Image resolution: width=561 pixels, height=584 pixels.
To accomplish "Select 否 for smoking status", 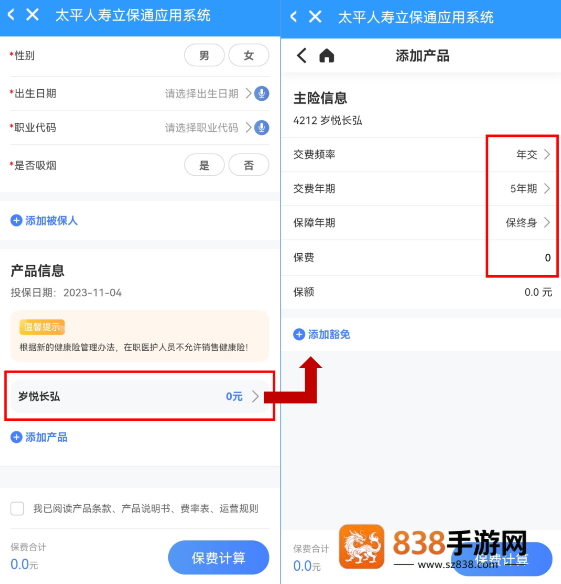I will [248, 165].
